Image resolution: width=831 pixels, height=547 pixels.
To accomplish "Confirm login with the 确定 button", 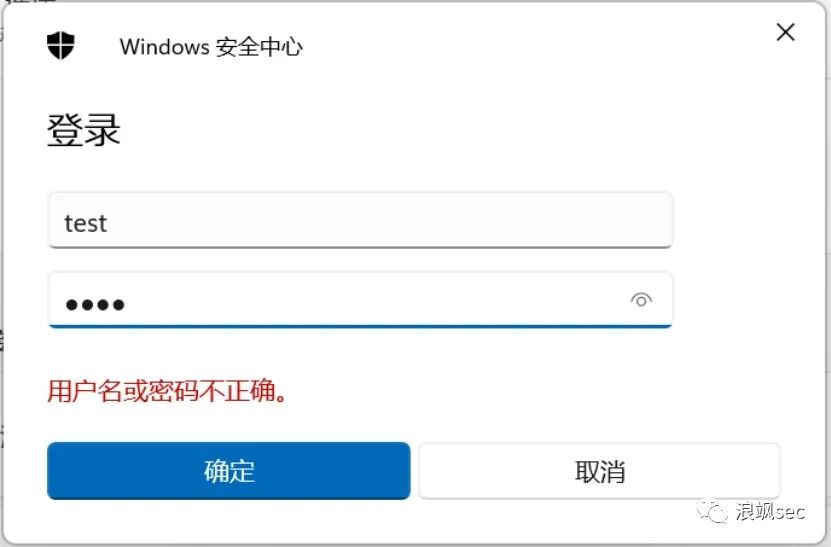I will 229,471.
